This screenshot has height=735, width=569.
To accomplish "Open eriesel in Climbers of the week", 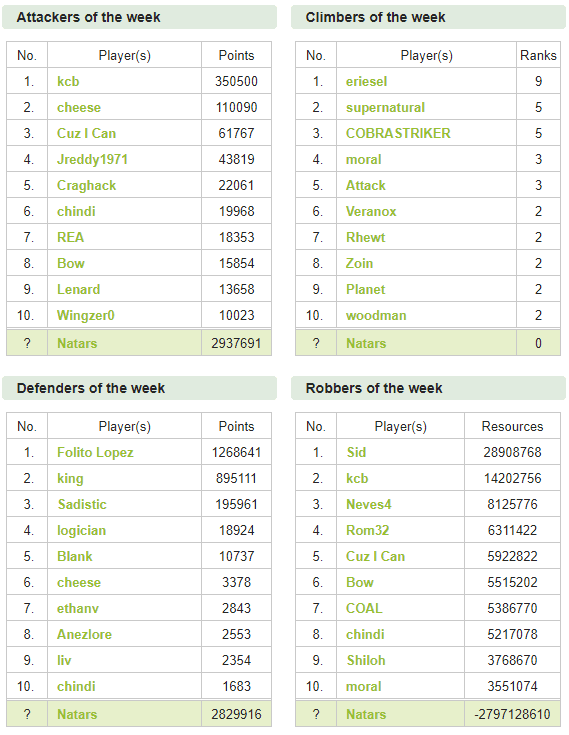I will coord(367,82).
